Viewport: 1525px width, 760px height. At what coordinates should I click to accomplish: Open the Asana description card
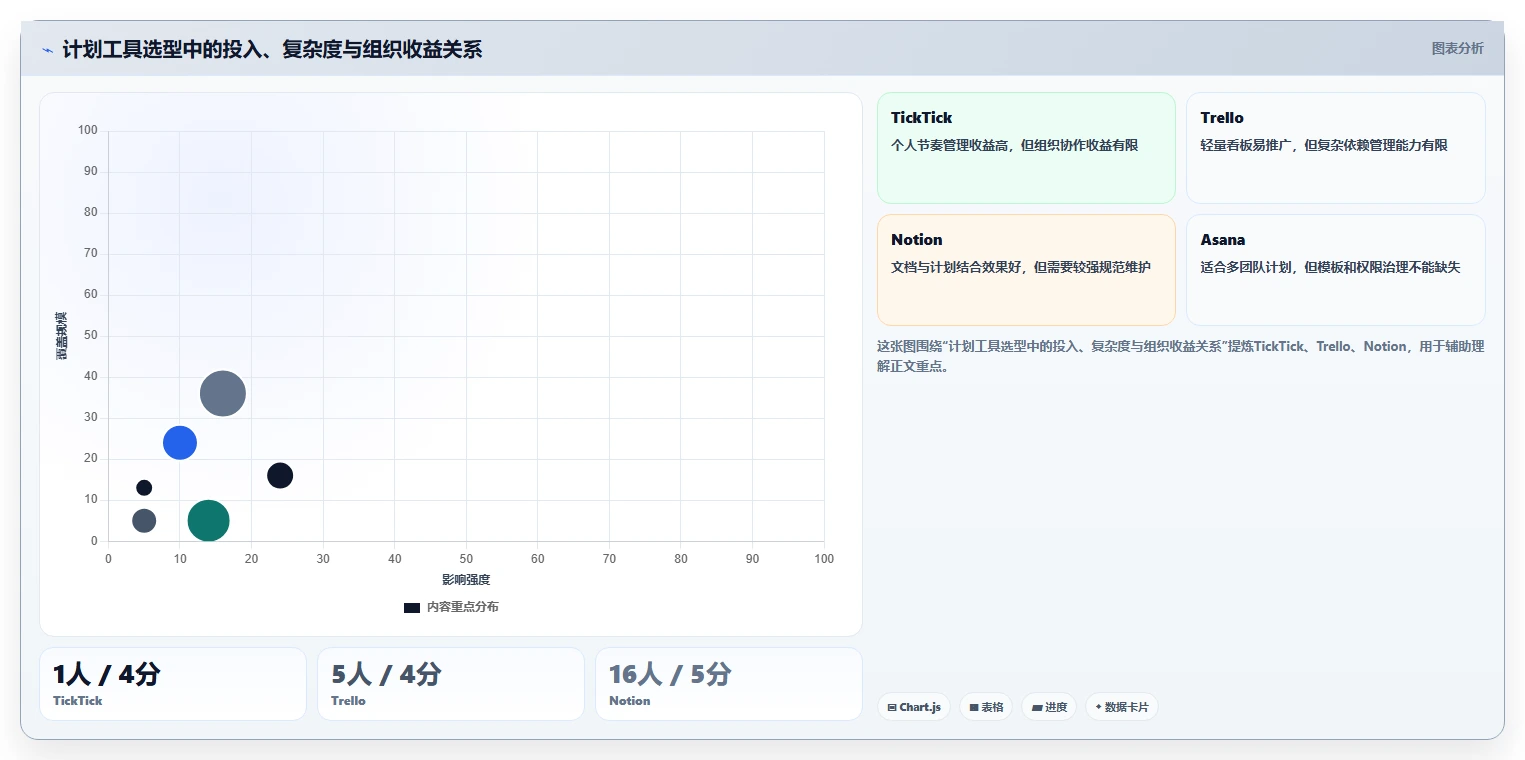[1335, 270]
